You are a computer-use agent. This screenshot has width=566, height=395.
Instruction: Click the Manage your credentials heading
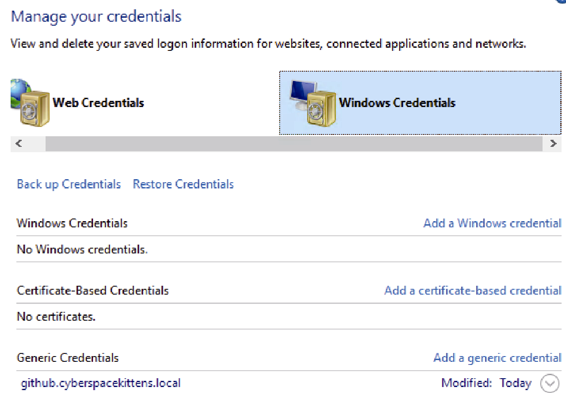coord(96,17)
